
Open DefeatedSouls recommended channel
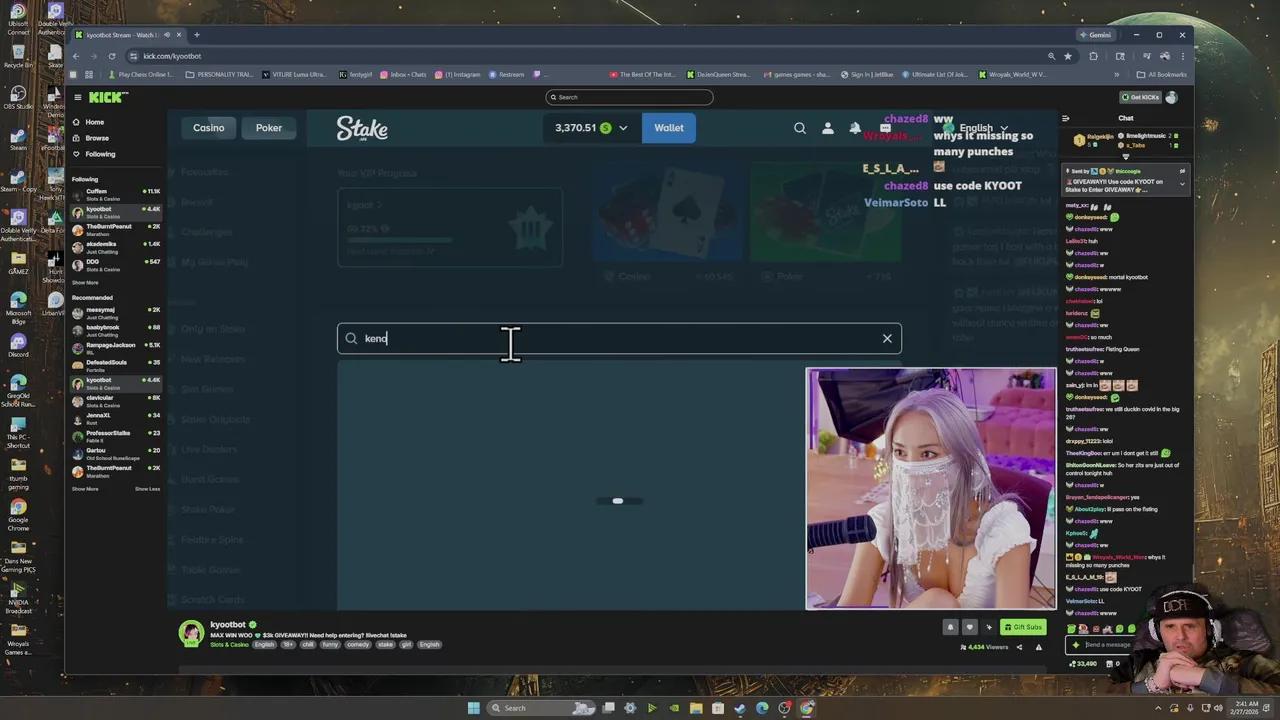coord(116,365)
